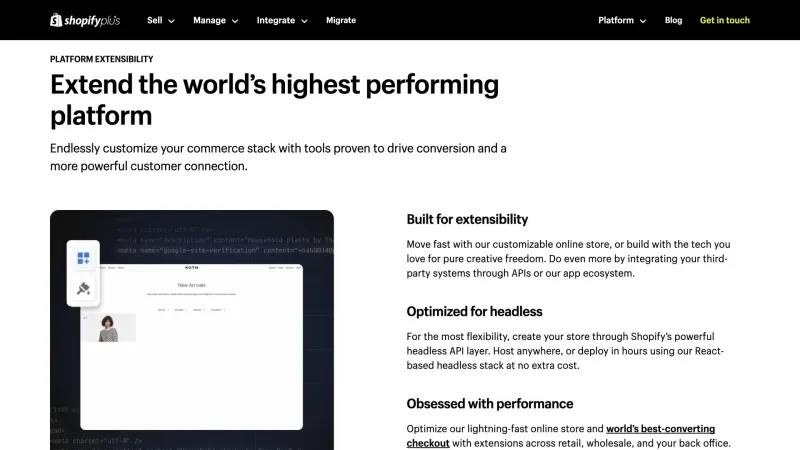Open the Integrate menu
Image resolution: width=800 pixels, height=450 pixels.
coord(276,20)
